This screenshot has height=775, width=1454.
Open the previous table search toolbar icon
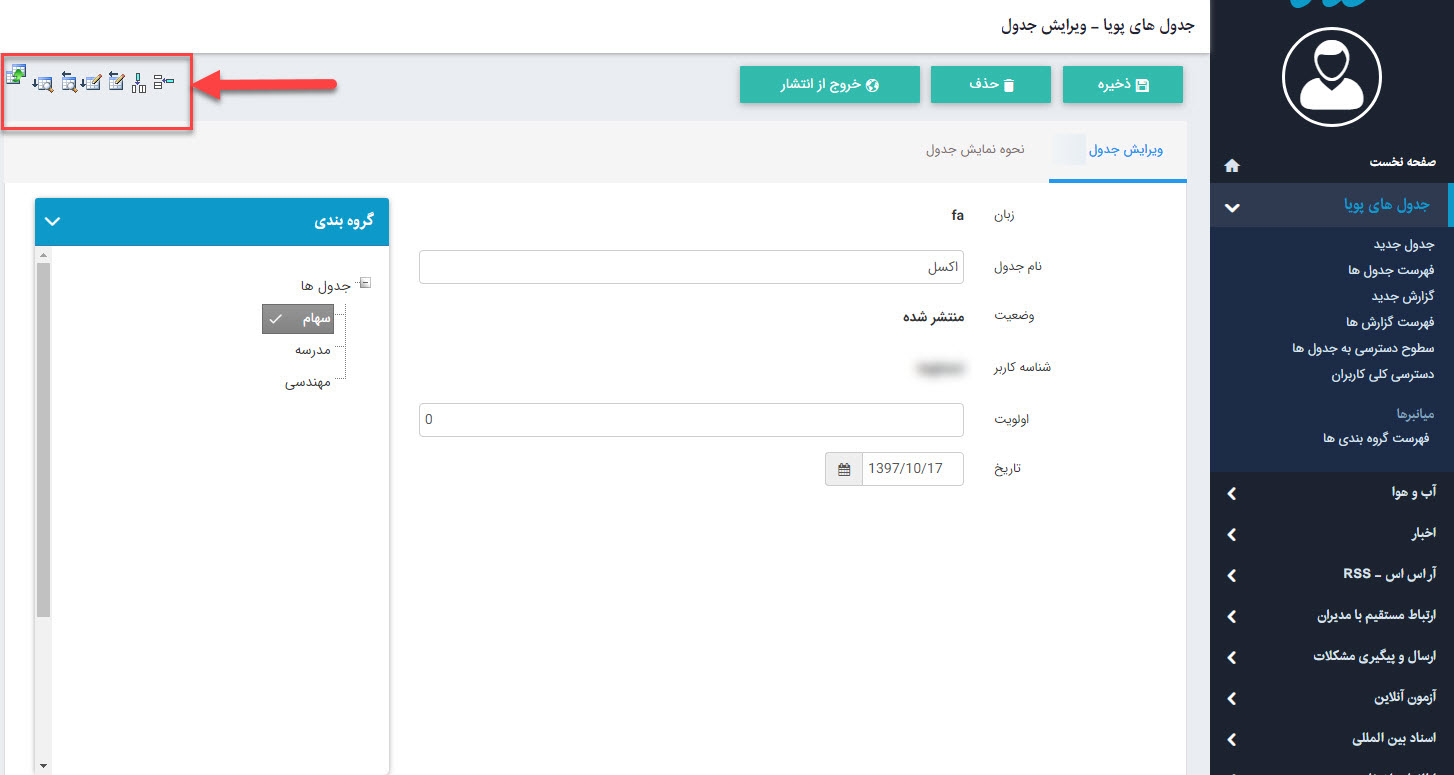68,81
